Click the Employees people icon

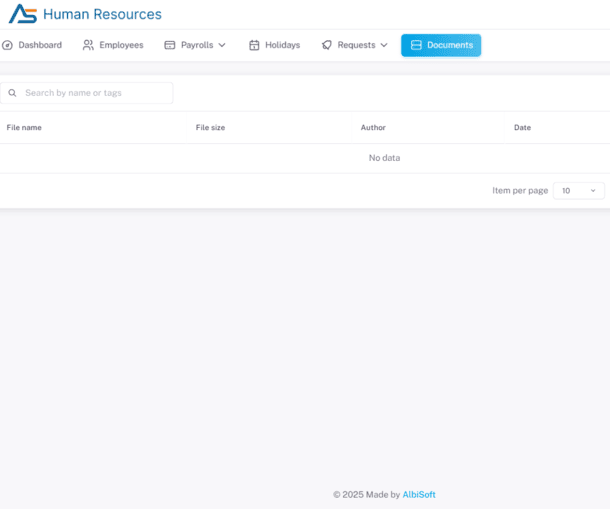[88, 45]
